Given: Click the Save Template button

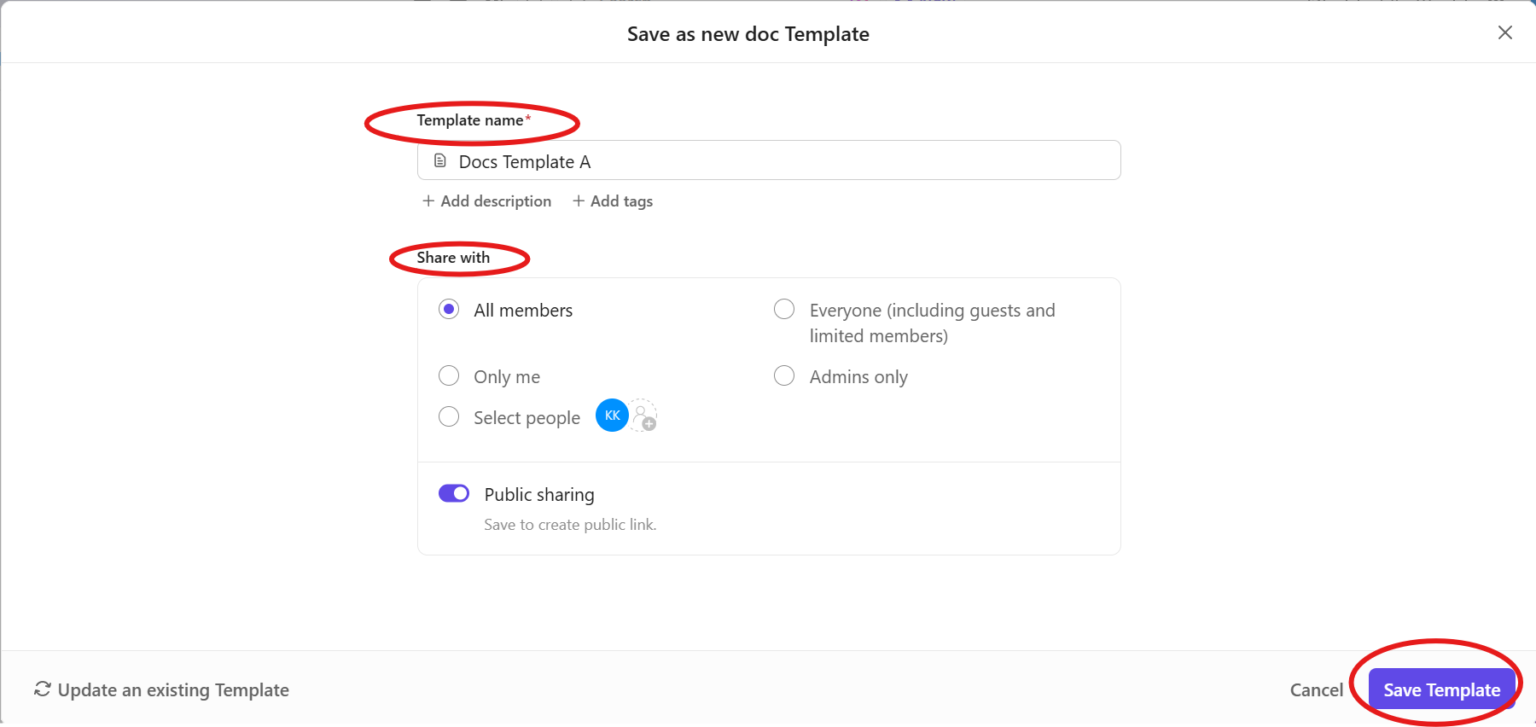Looking at the screenshot, I should pos(1441,689).
